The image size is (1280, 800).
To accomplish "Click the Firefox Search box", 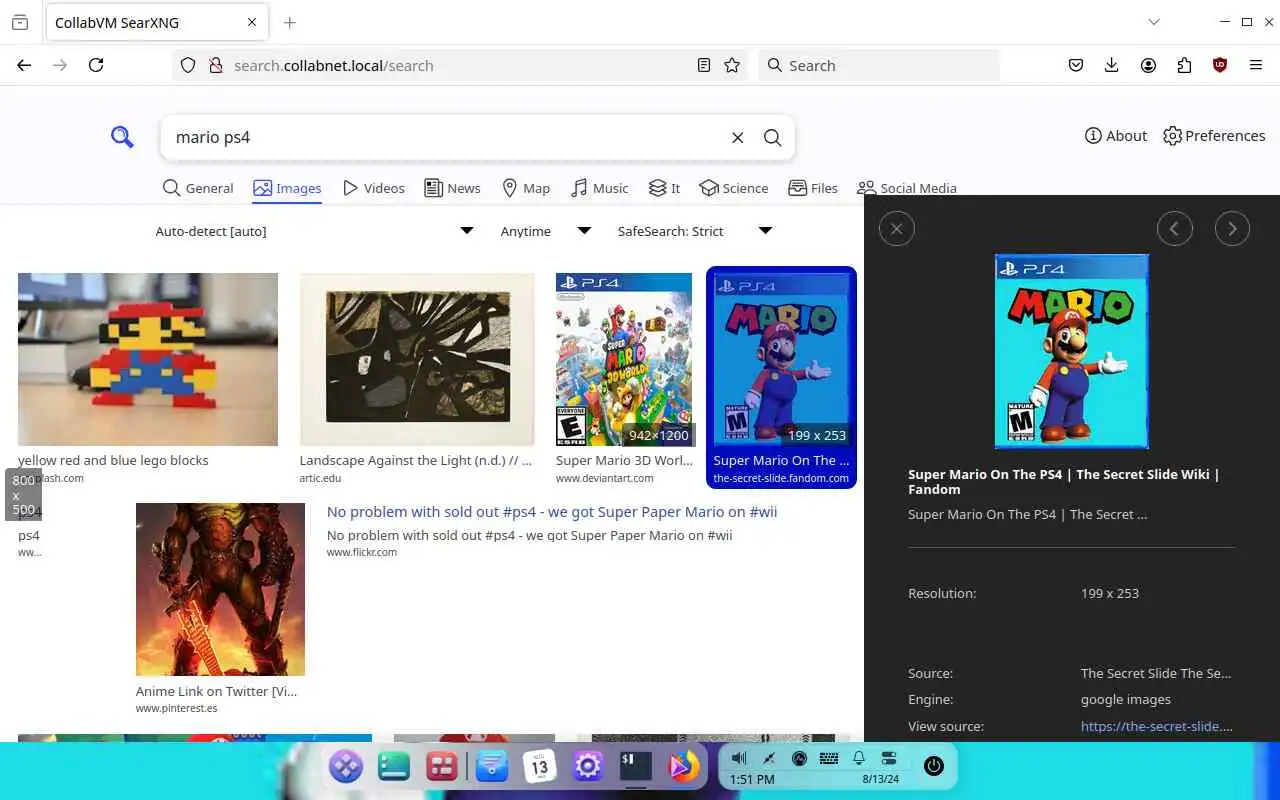I will (x=879, y=65).
